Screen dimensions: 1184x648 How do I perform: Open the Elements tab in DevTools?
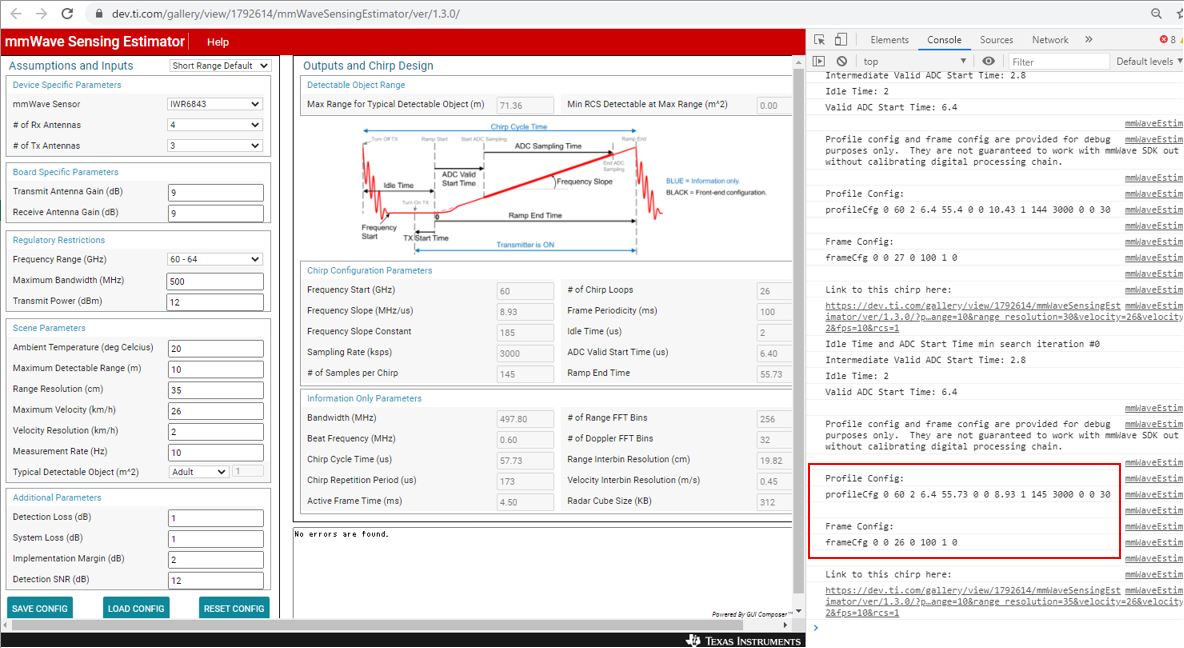tap(890, 40)
